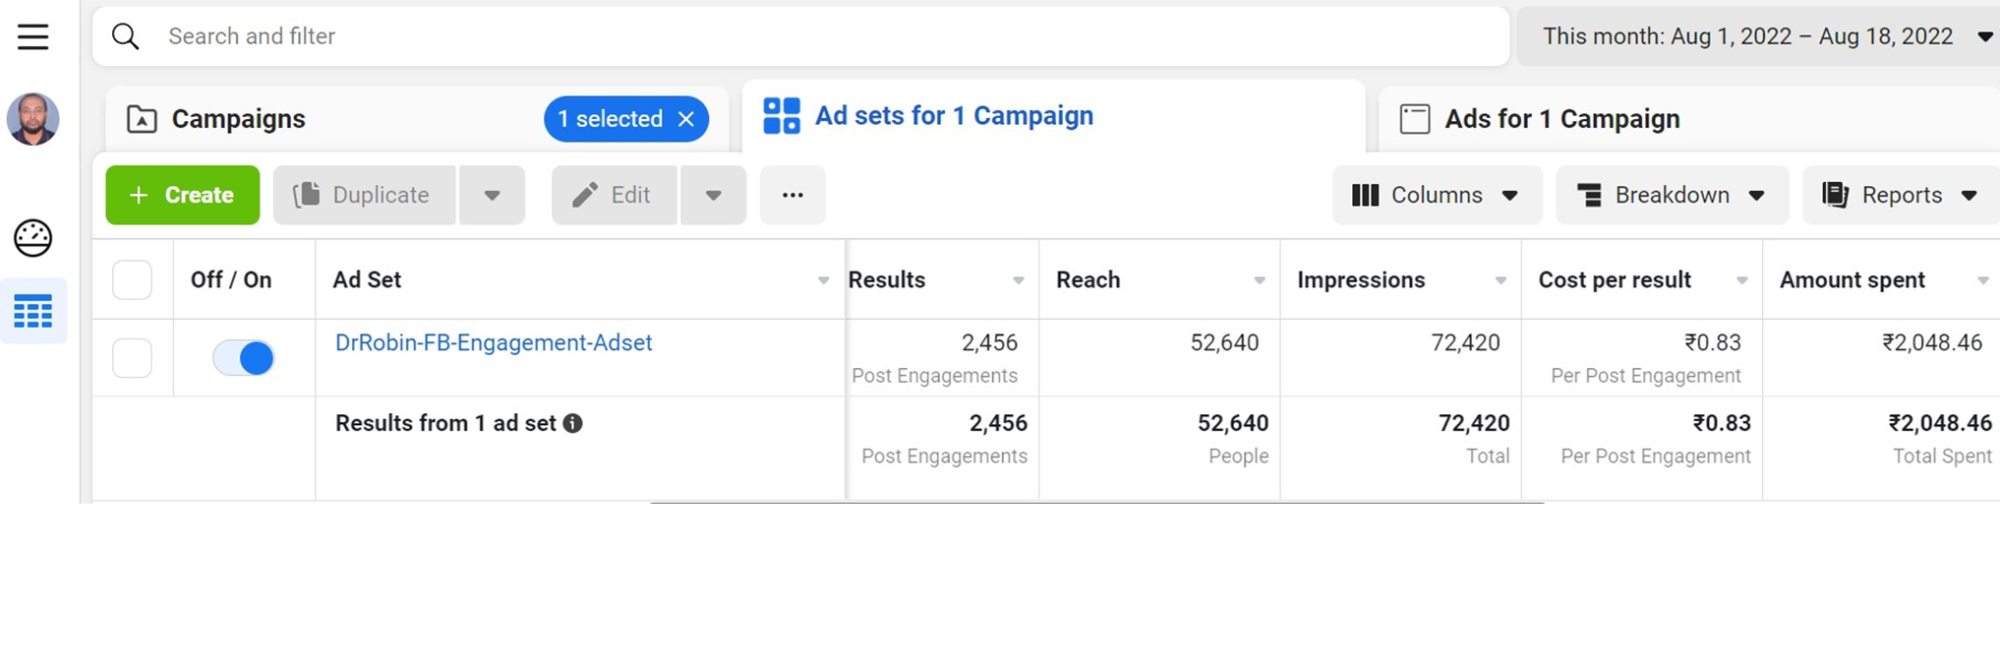Screen dimensions: 2000x668
Task: Click the search magnifier icon
Action: (125, 37)
